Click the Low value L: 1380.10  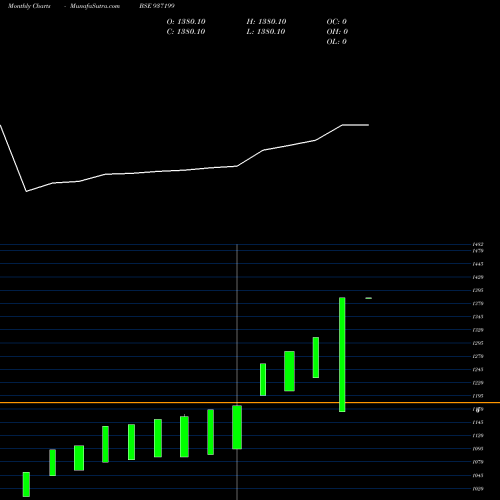click(266, 32)
